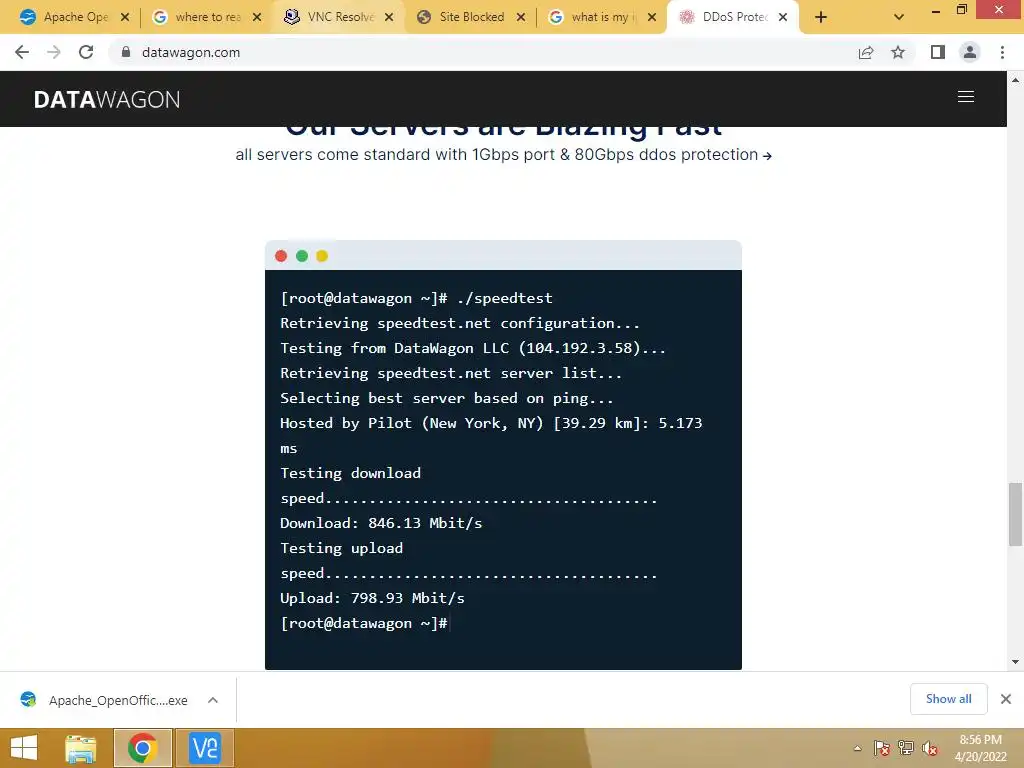This screenshot has width=1024, height=768.
Task: Close the Apache OpenOffice tab
Action: [125, 17]
